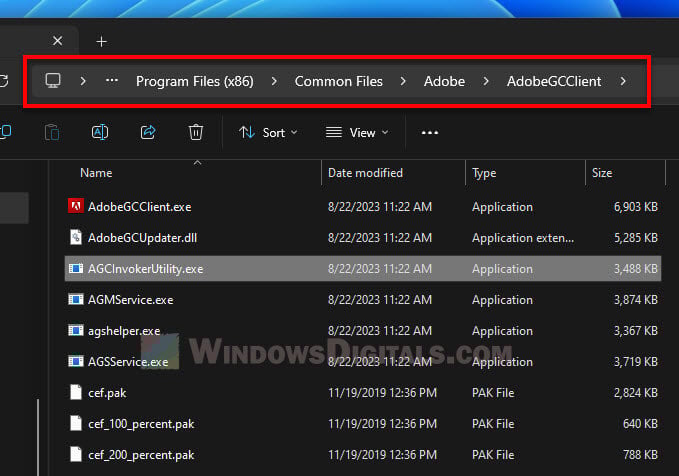Screen dimensions: 679x476
Task: Expand chevron after AdobeGCClient breadcrumb
Action: (623, 81)
